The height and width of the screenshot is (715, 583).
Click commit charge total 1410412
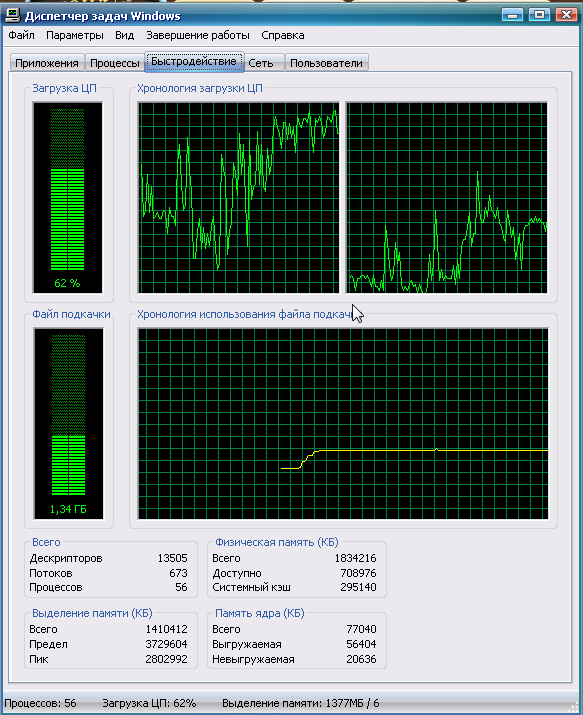[x=166, y=629]
